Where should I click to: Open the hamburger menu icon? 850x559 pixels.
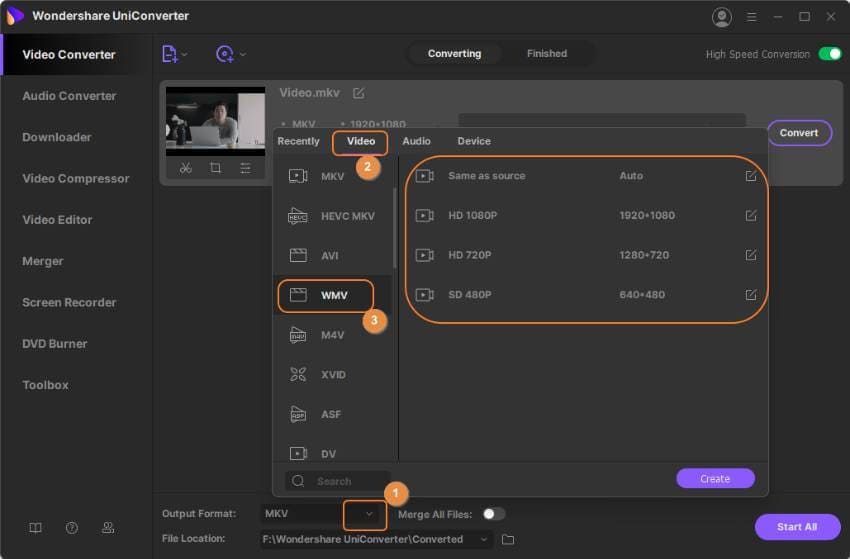pyautogui.click(x=751, y=17)
